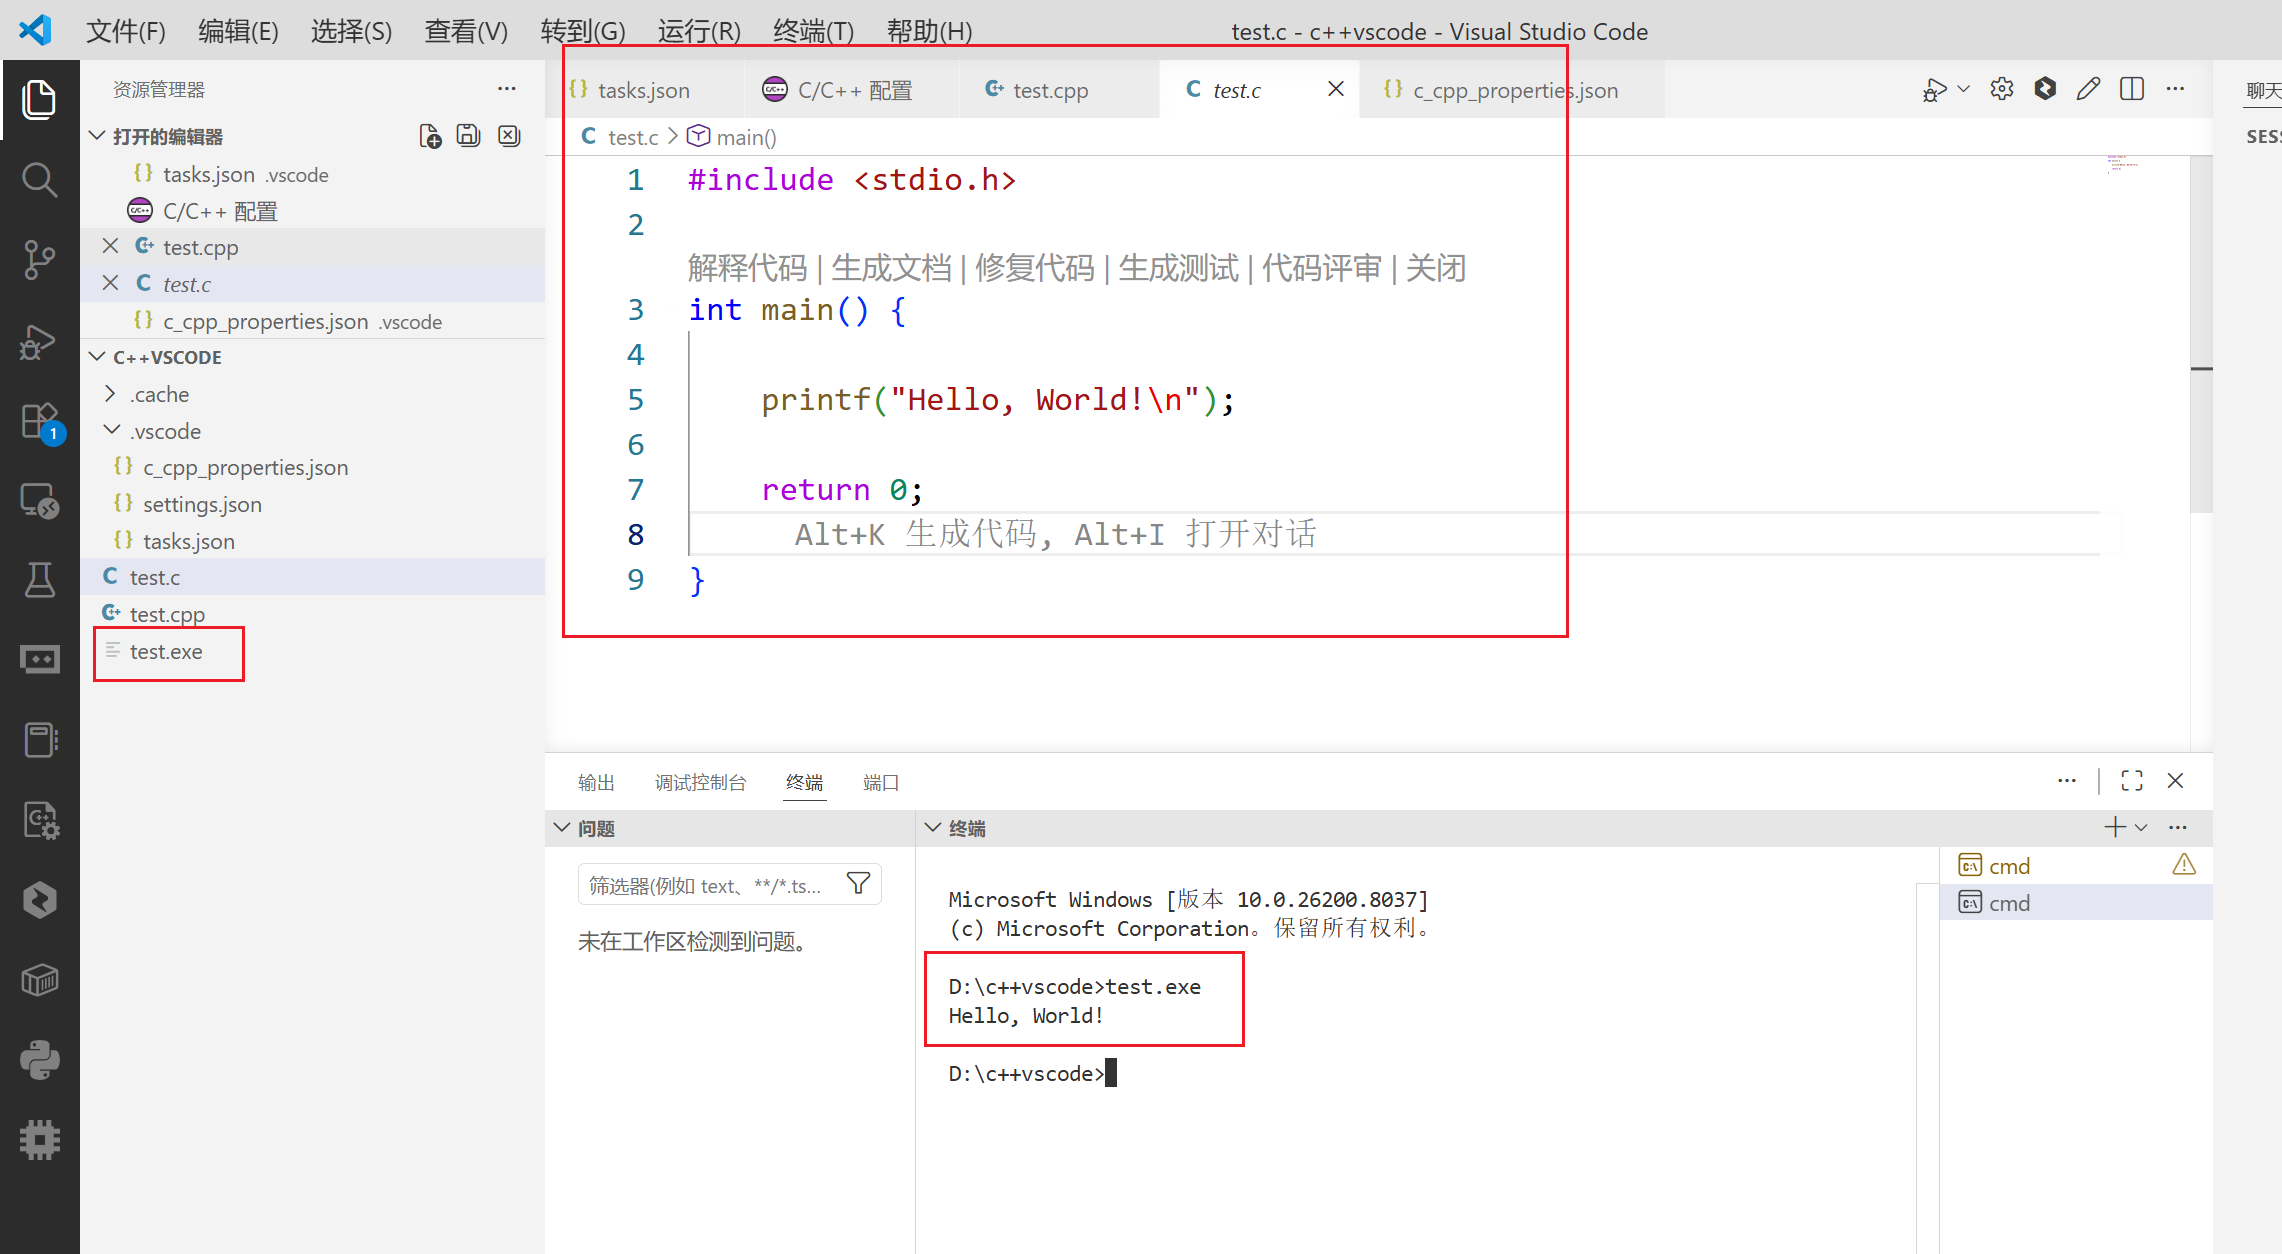Click the 生成测试 code lens link

pyautogui.click(x=1179, y=268)
